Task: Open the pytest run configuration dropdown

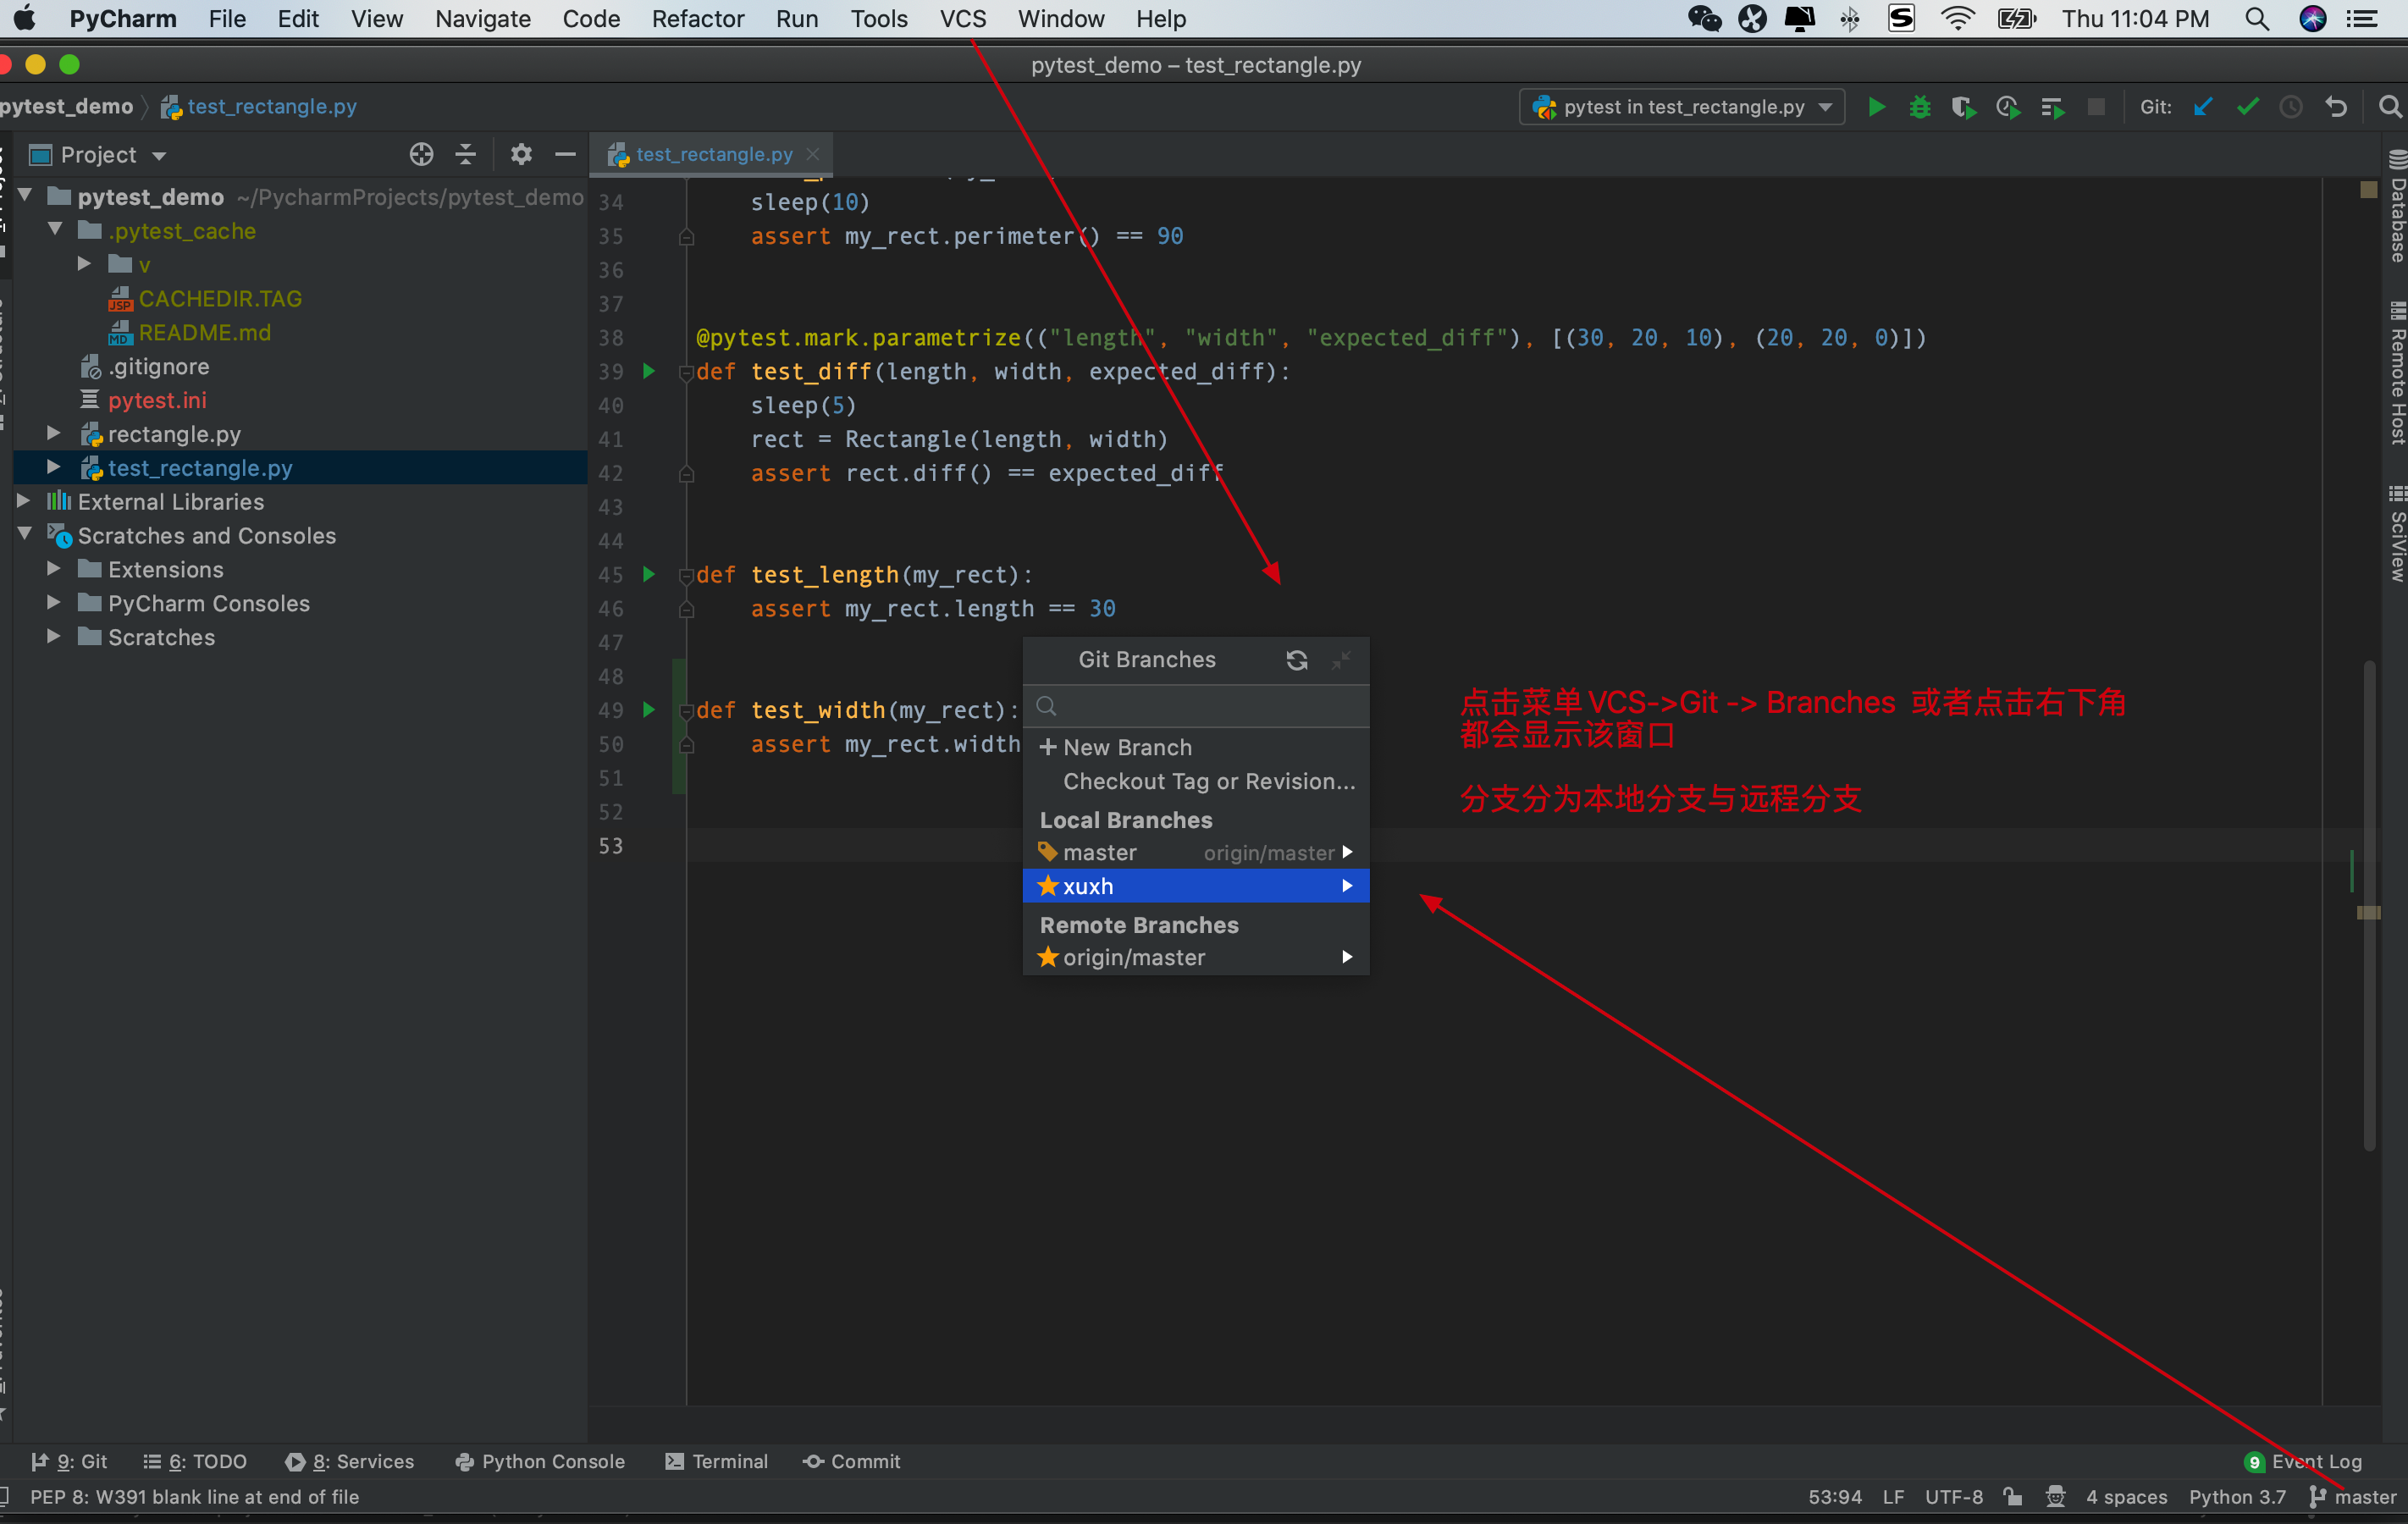Action: (1682, 107)
